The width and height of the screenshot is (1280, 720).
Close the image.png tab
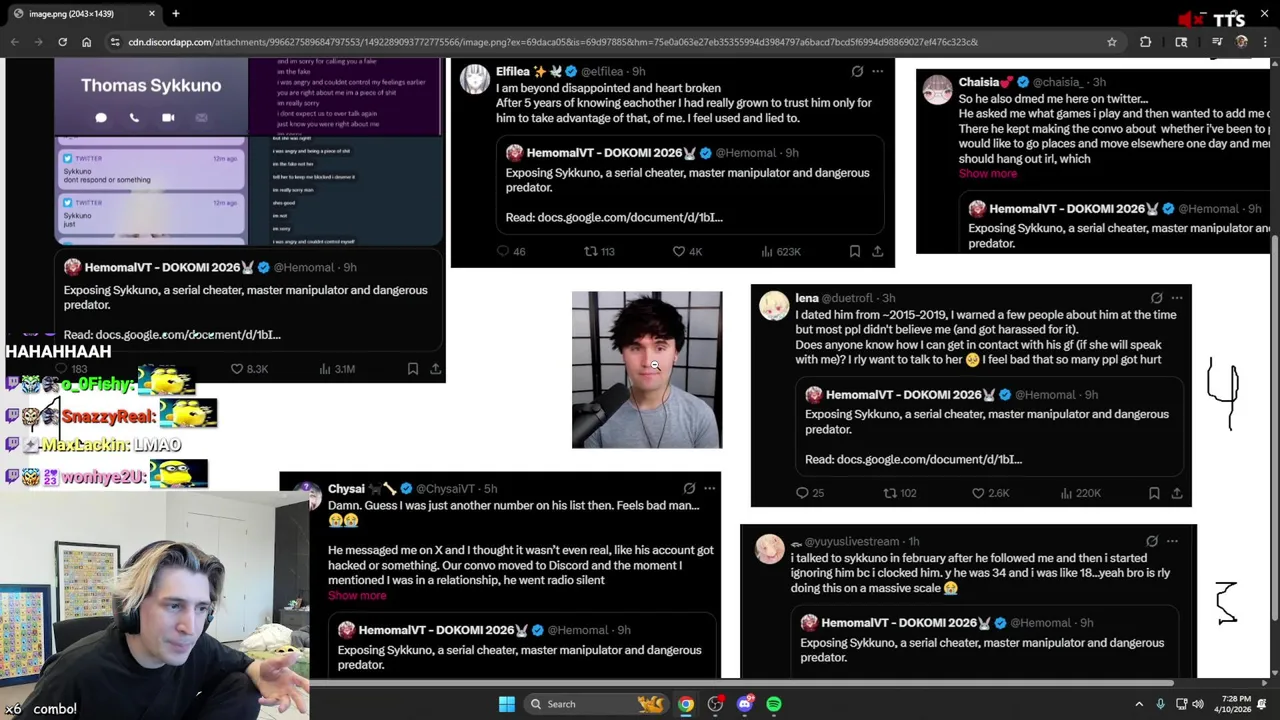tap(152, 13)
